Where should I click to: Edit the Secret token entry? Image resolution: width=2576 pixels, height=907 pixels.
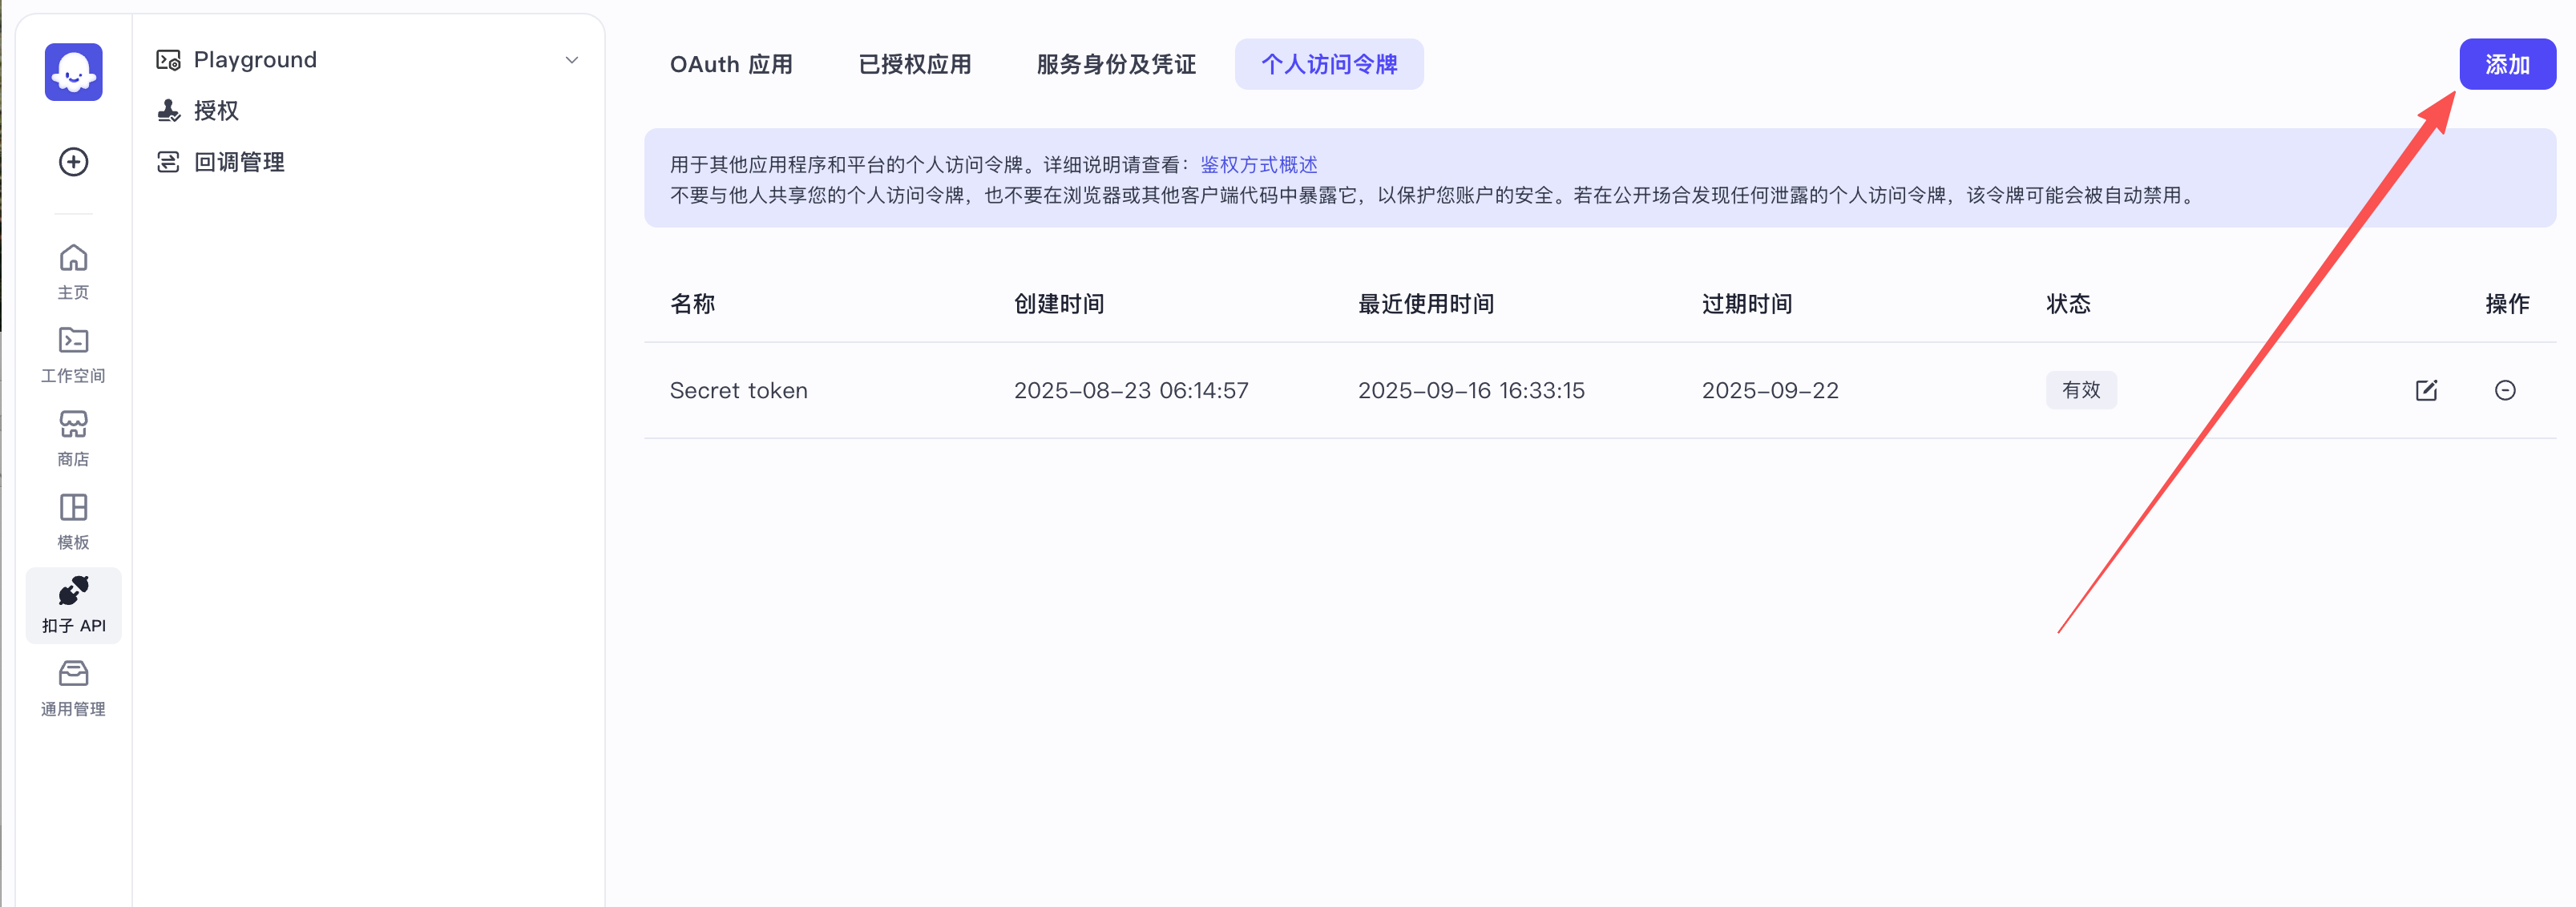2426,390
